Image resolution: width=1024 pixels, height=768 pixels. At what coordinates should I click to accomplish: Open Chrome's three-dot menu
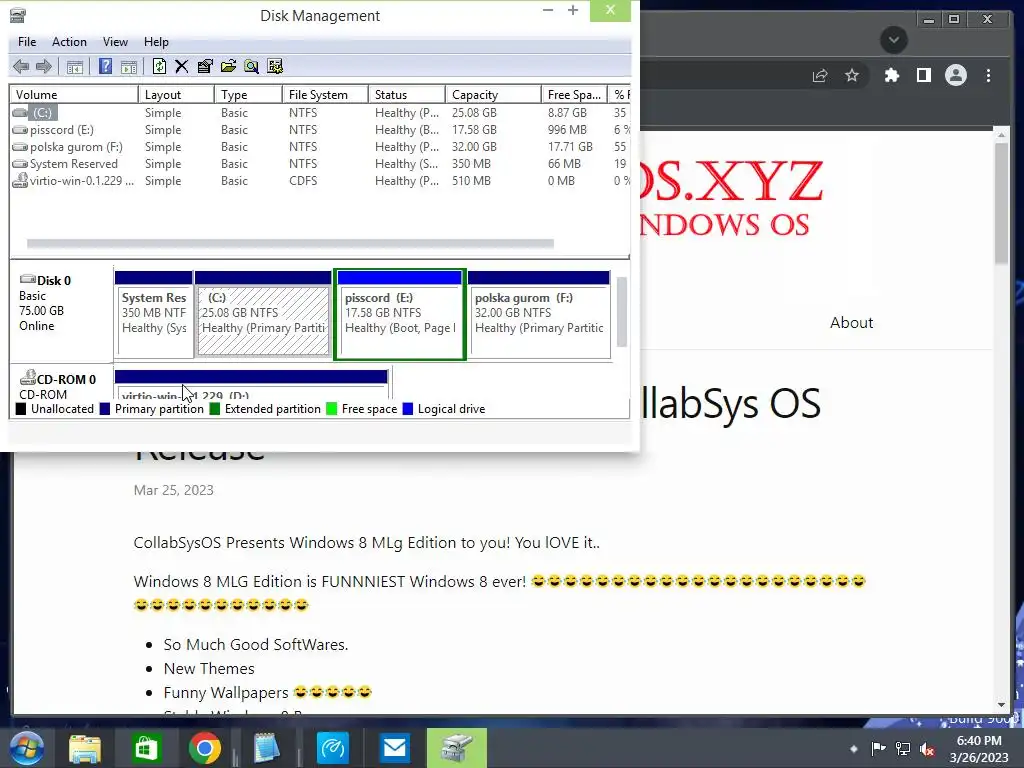tap(988, 76)
